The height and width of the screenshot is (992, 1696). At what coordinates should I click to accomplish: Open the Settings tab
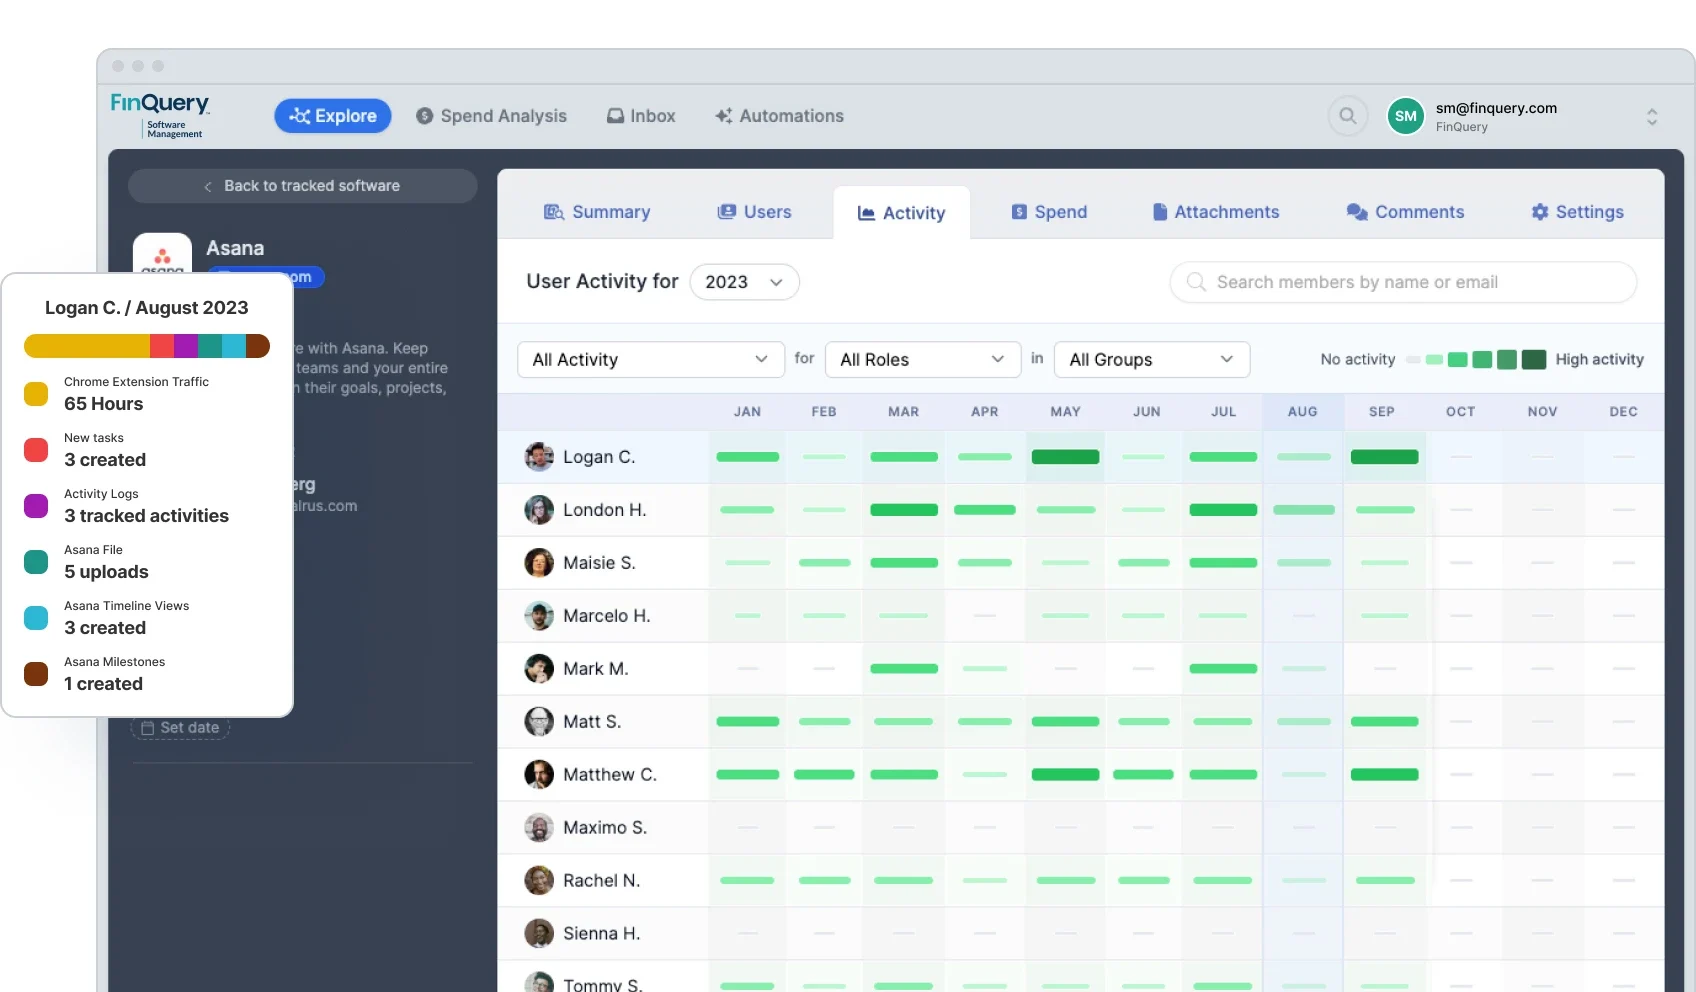click(1577, 212)
